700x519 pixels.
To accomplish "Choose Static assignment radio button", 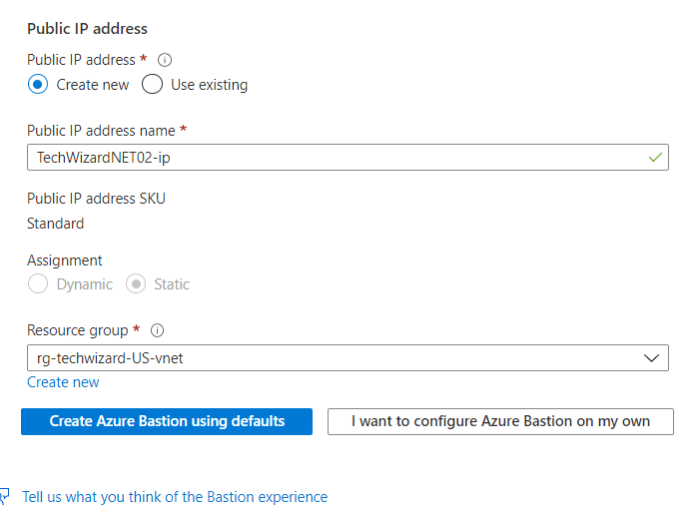I will pyautogui.click(x=135, y=284).
